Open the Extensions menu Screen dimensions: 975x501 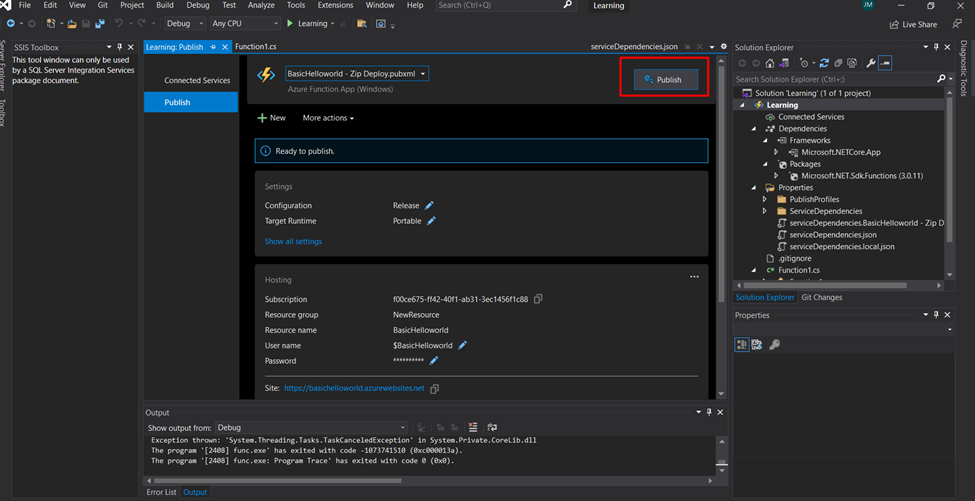335,5
